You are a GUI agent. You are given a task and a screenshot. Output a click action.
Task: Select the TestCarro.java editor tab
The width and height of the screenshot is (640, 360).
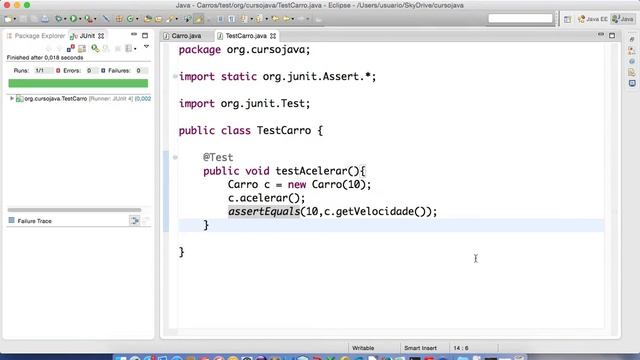click(246, 36)
